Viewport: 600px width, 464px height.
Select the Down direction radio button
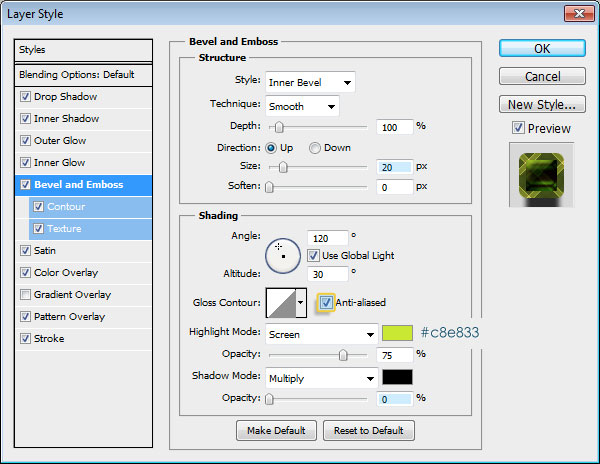[x=315, y=147]
